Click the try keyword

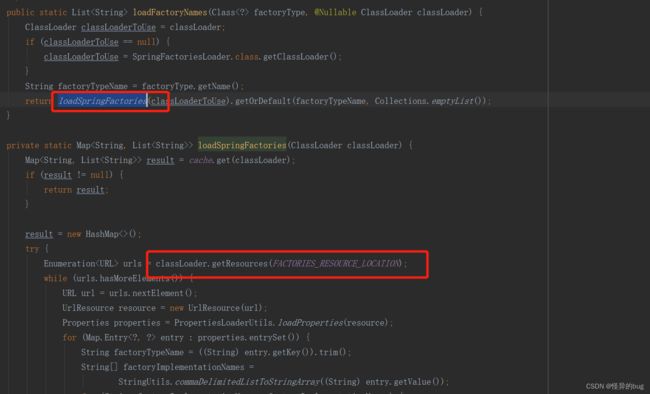point(32,249)
